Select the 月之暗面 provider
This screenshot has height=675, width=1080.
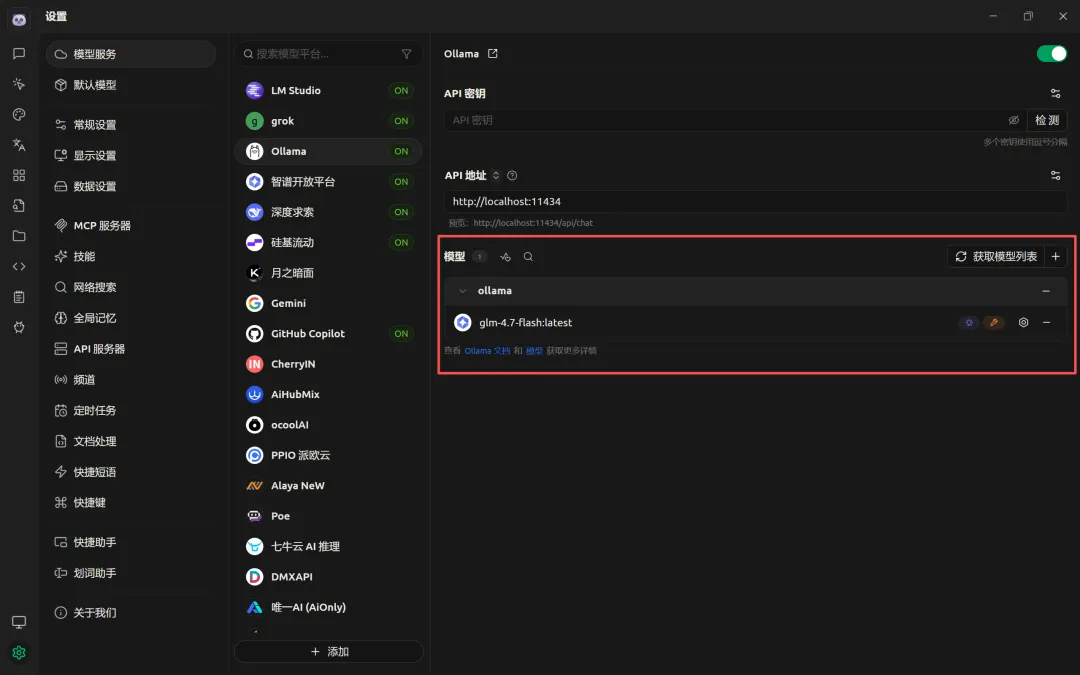pos(329,273)
